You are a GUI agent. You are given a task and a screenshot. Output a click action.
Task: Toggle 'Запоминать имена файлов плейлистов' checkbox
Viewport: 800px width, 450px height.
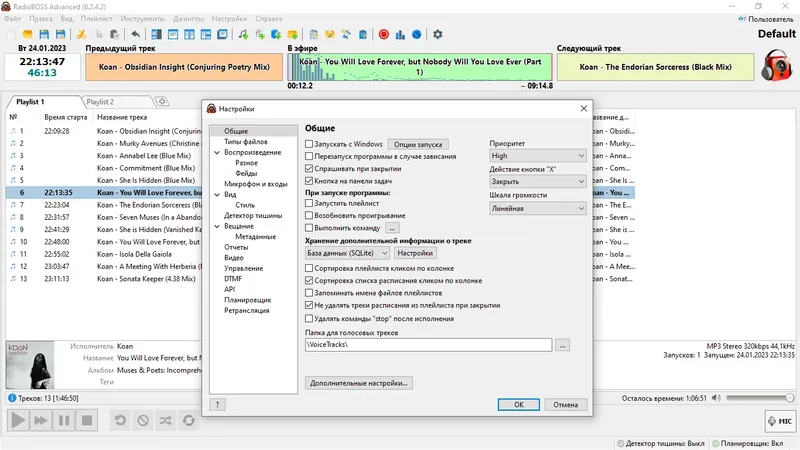coord(309,293)
